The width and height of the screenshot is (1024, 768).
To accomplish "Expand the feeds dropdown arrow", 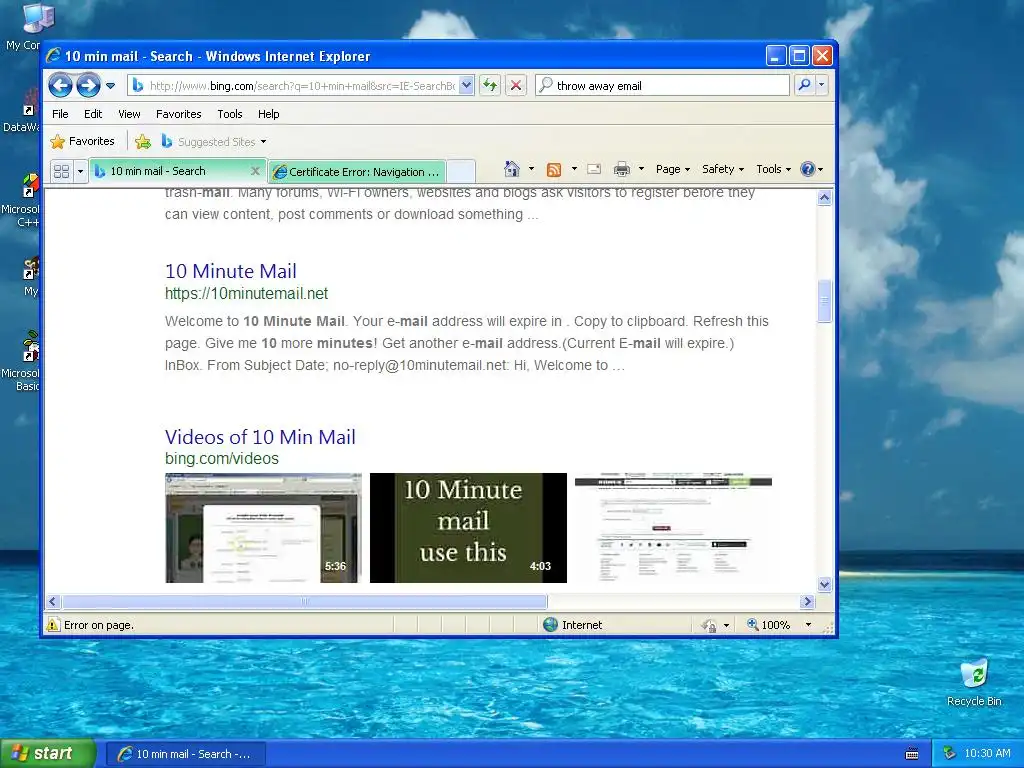I will 574,169.
